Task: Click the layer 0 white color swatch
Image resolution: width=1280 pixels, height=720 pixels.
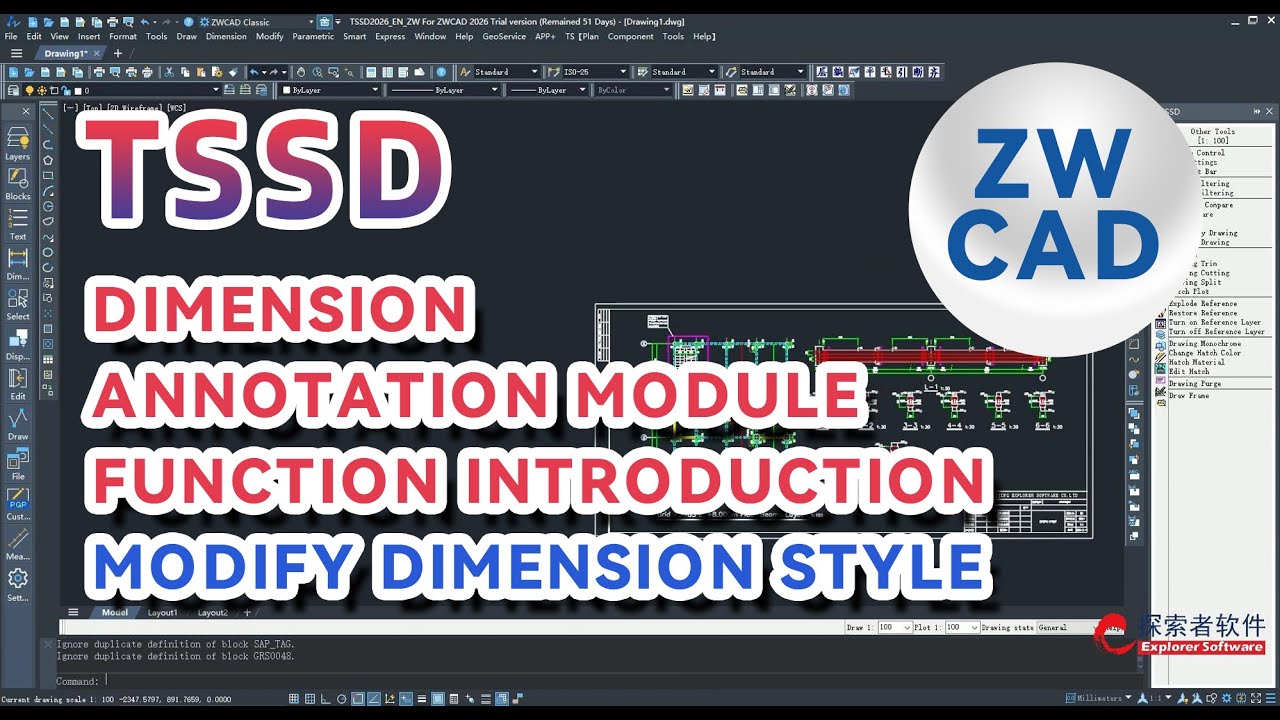Action: [x=78, y=91]
